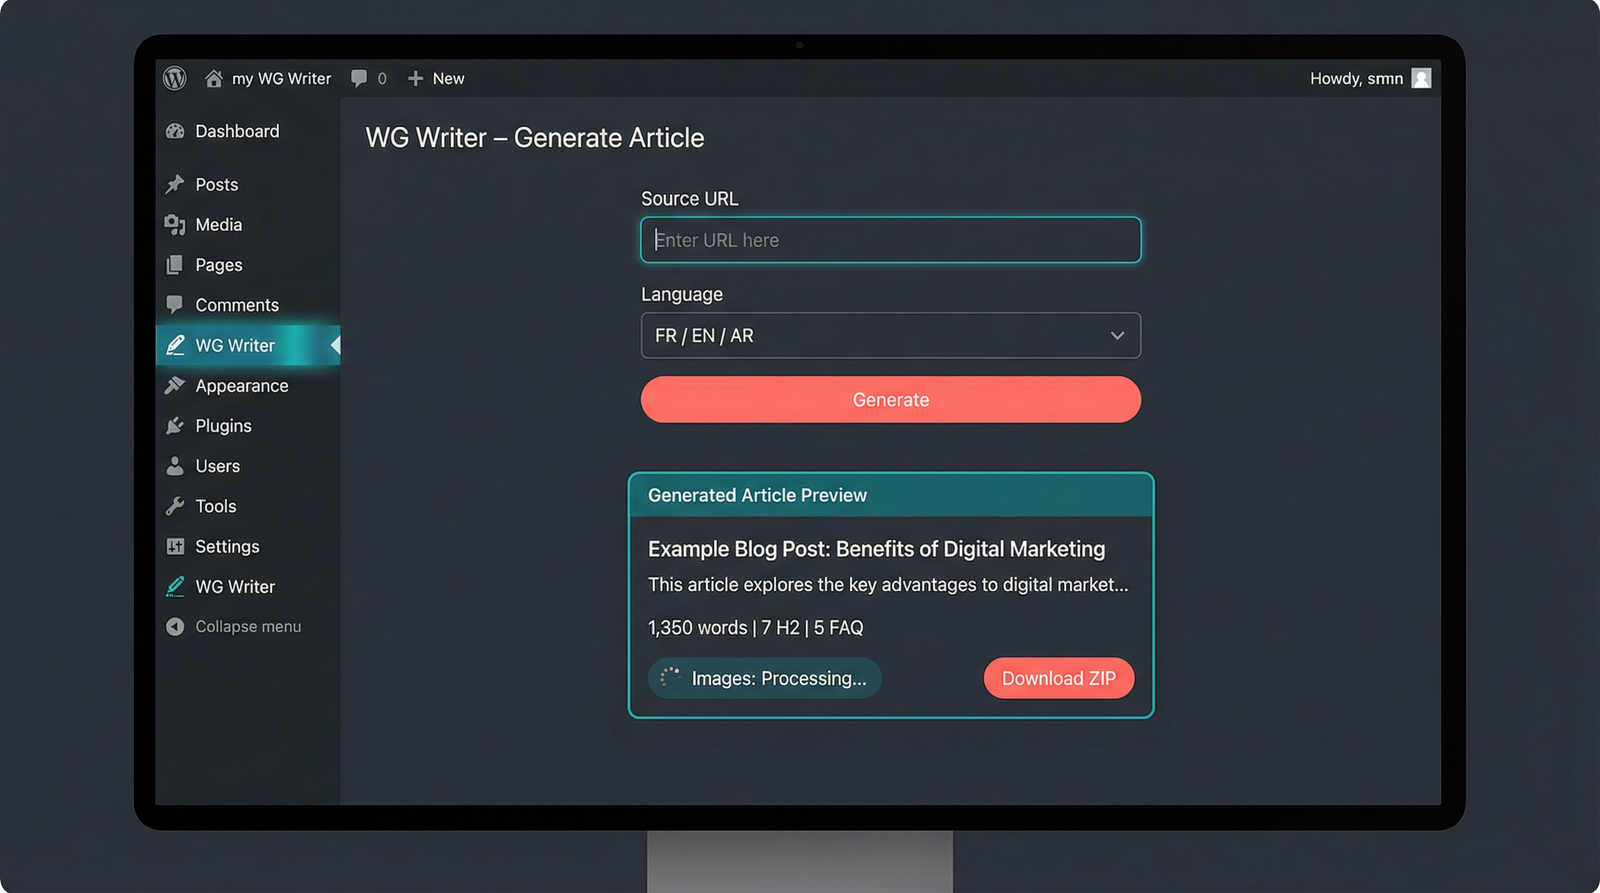The height and width of the screenshot is (893, 1600).
Task: Click Howdy, smn account link
Action: click(1356, 78)
